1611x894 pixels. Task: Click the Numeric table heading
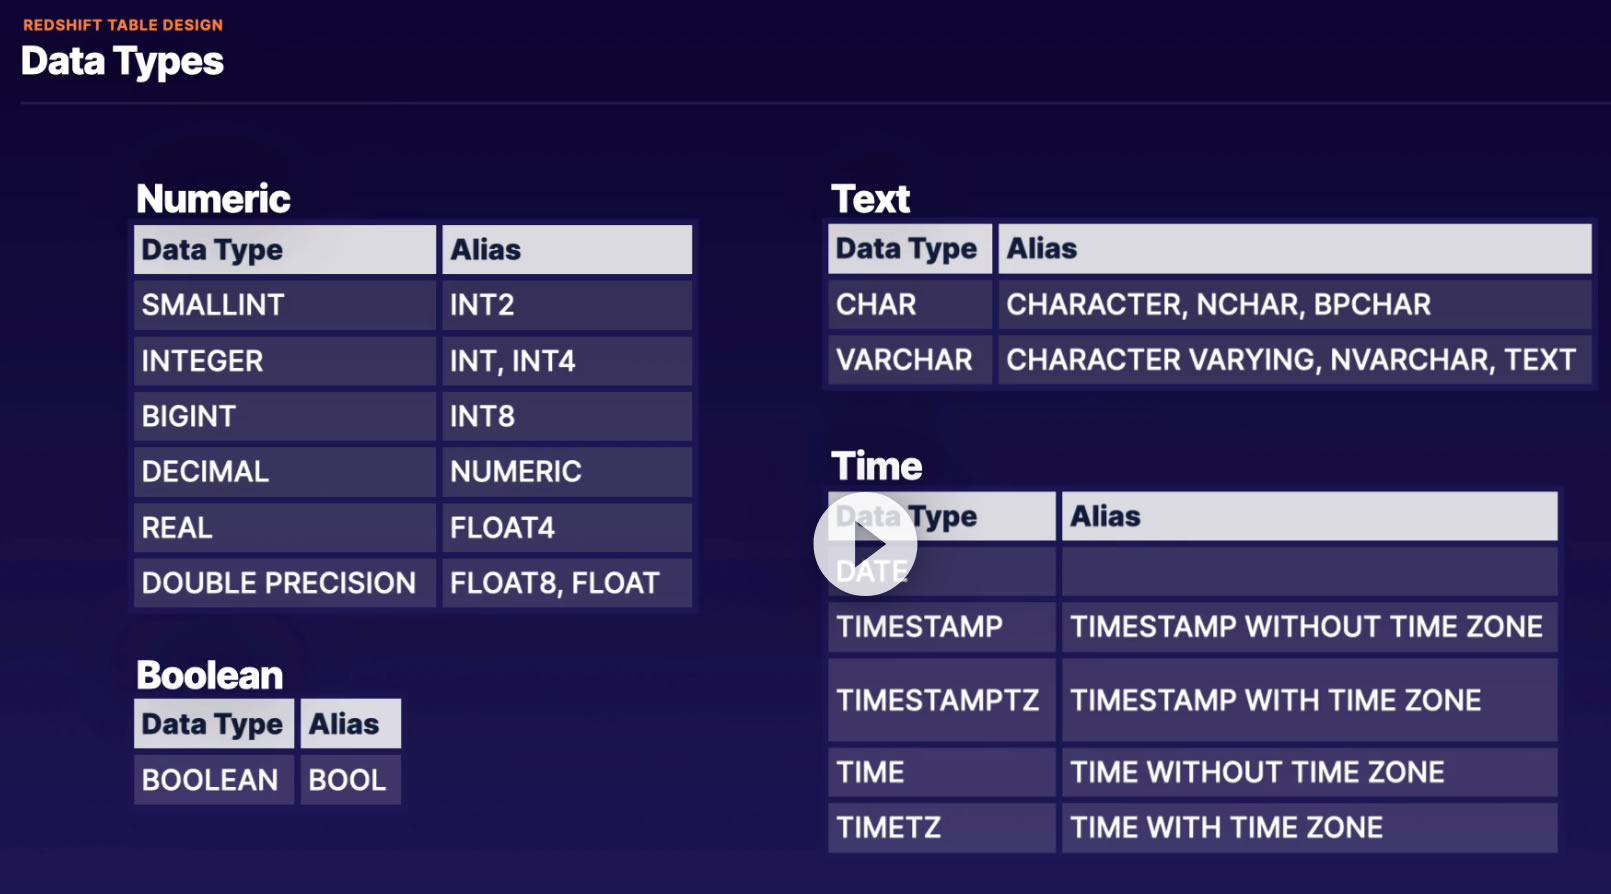[x=213, y=199]
